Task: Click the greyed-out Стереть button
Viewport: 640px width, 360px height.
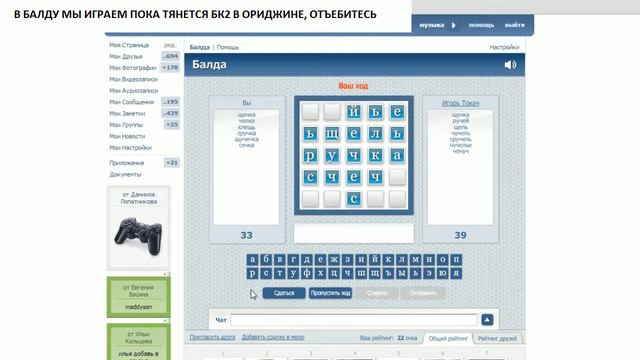Action: coord(377,293)
